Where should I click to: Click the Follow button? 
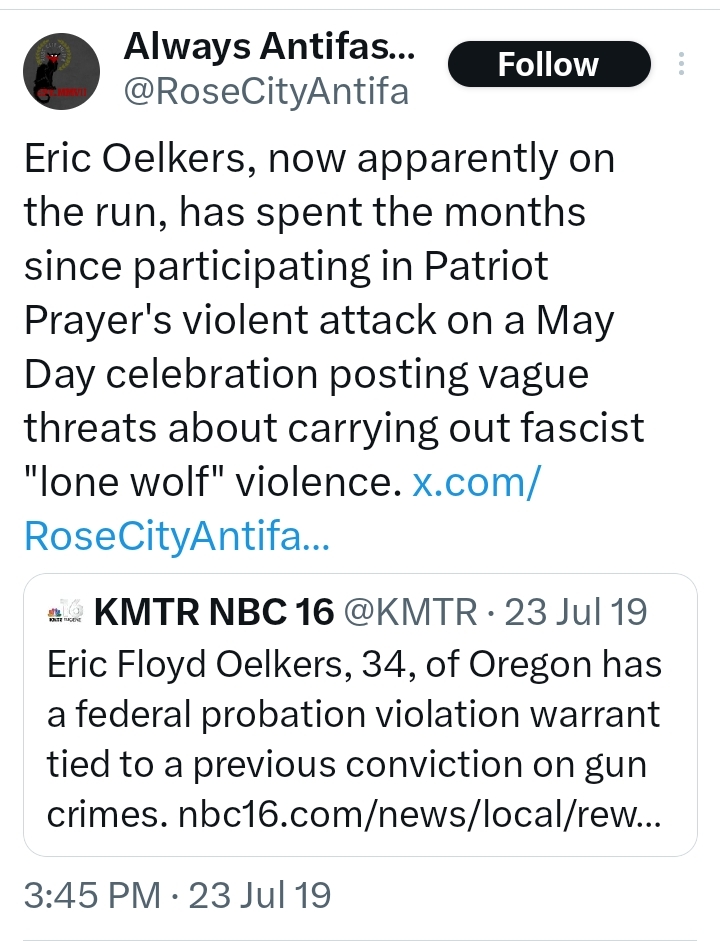tap(548, 65)
